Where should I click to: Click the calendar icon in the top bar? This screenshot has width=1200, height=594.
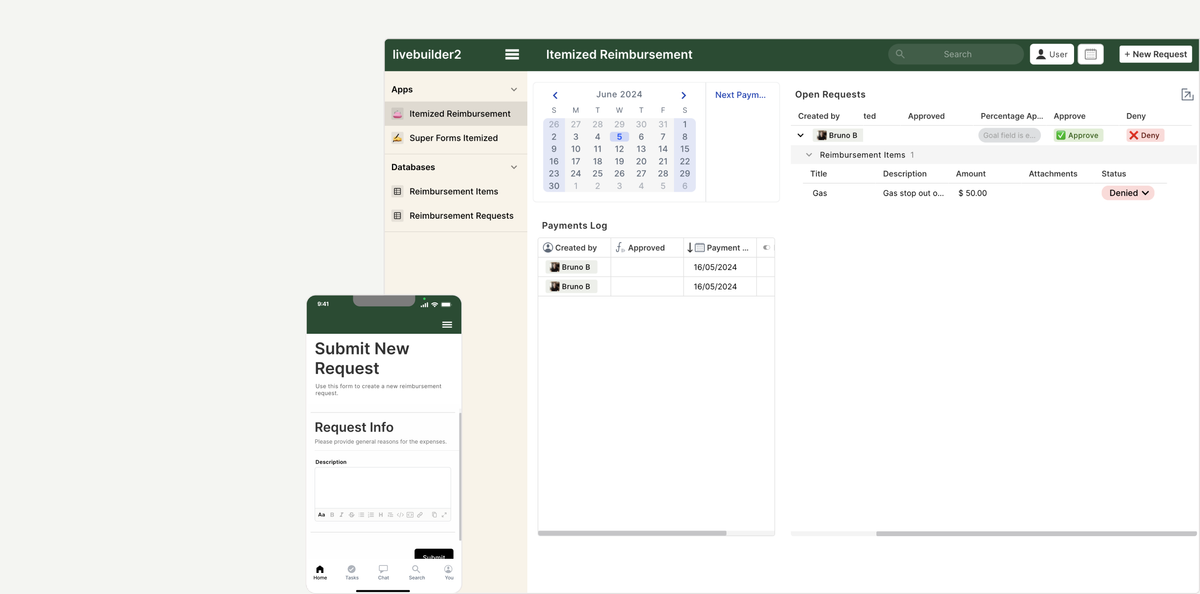tap(1091, 53)
